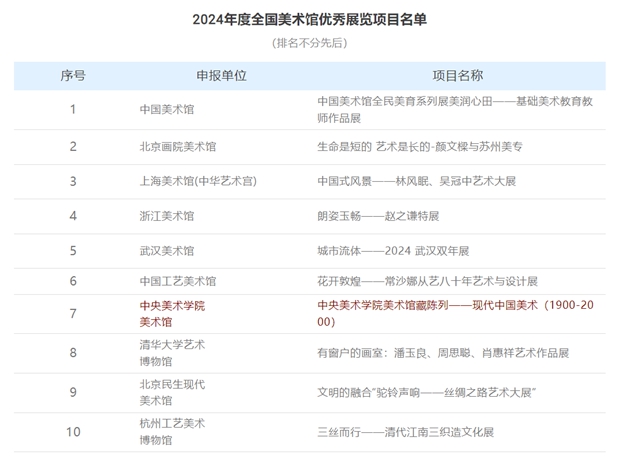Select the 浙江美术馆 cell
Screen dimensions: 622x462
167,216
